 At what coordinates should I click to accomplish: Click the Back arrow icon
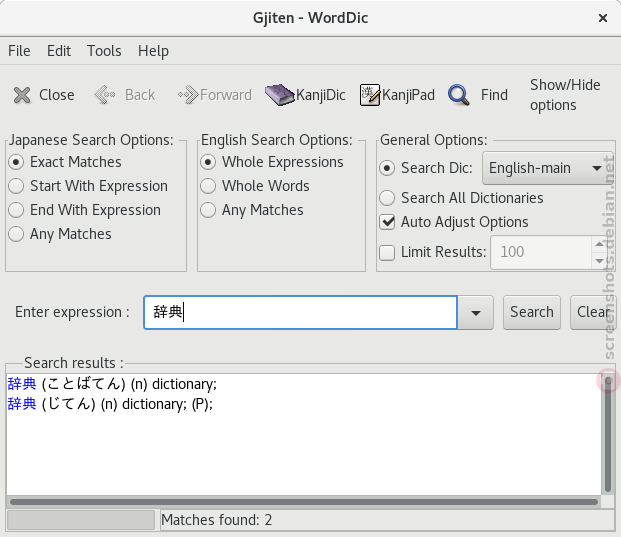point(105,95)
